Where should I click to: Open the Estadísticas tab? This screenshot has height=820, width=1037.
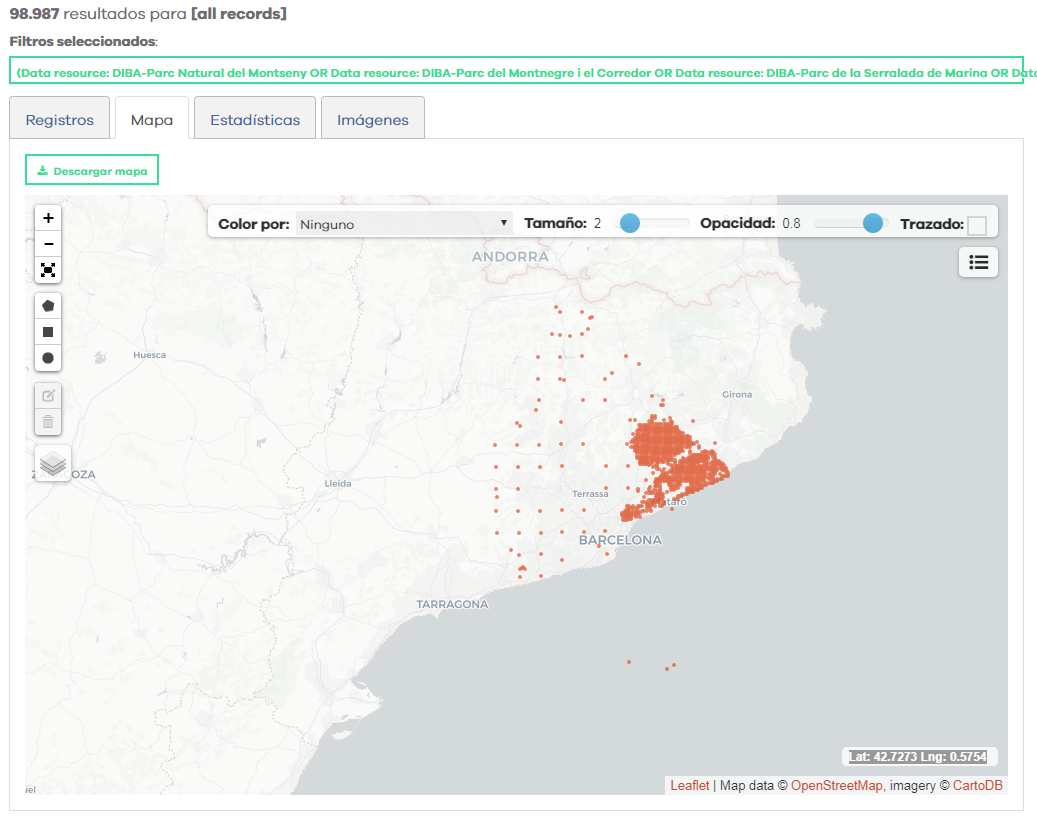point(255,120)
